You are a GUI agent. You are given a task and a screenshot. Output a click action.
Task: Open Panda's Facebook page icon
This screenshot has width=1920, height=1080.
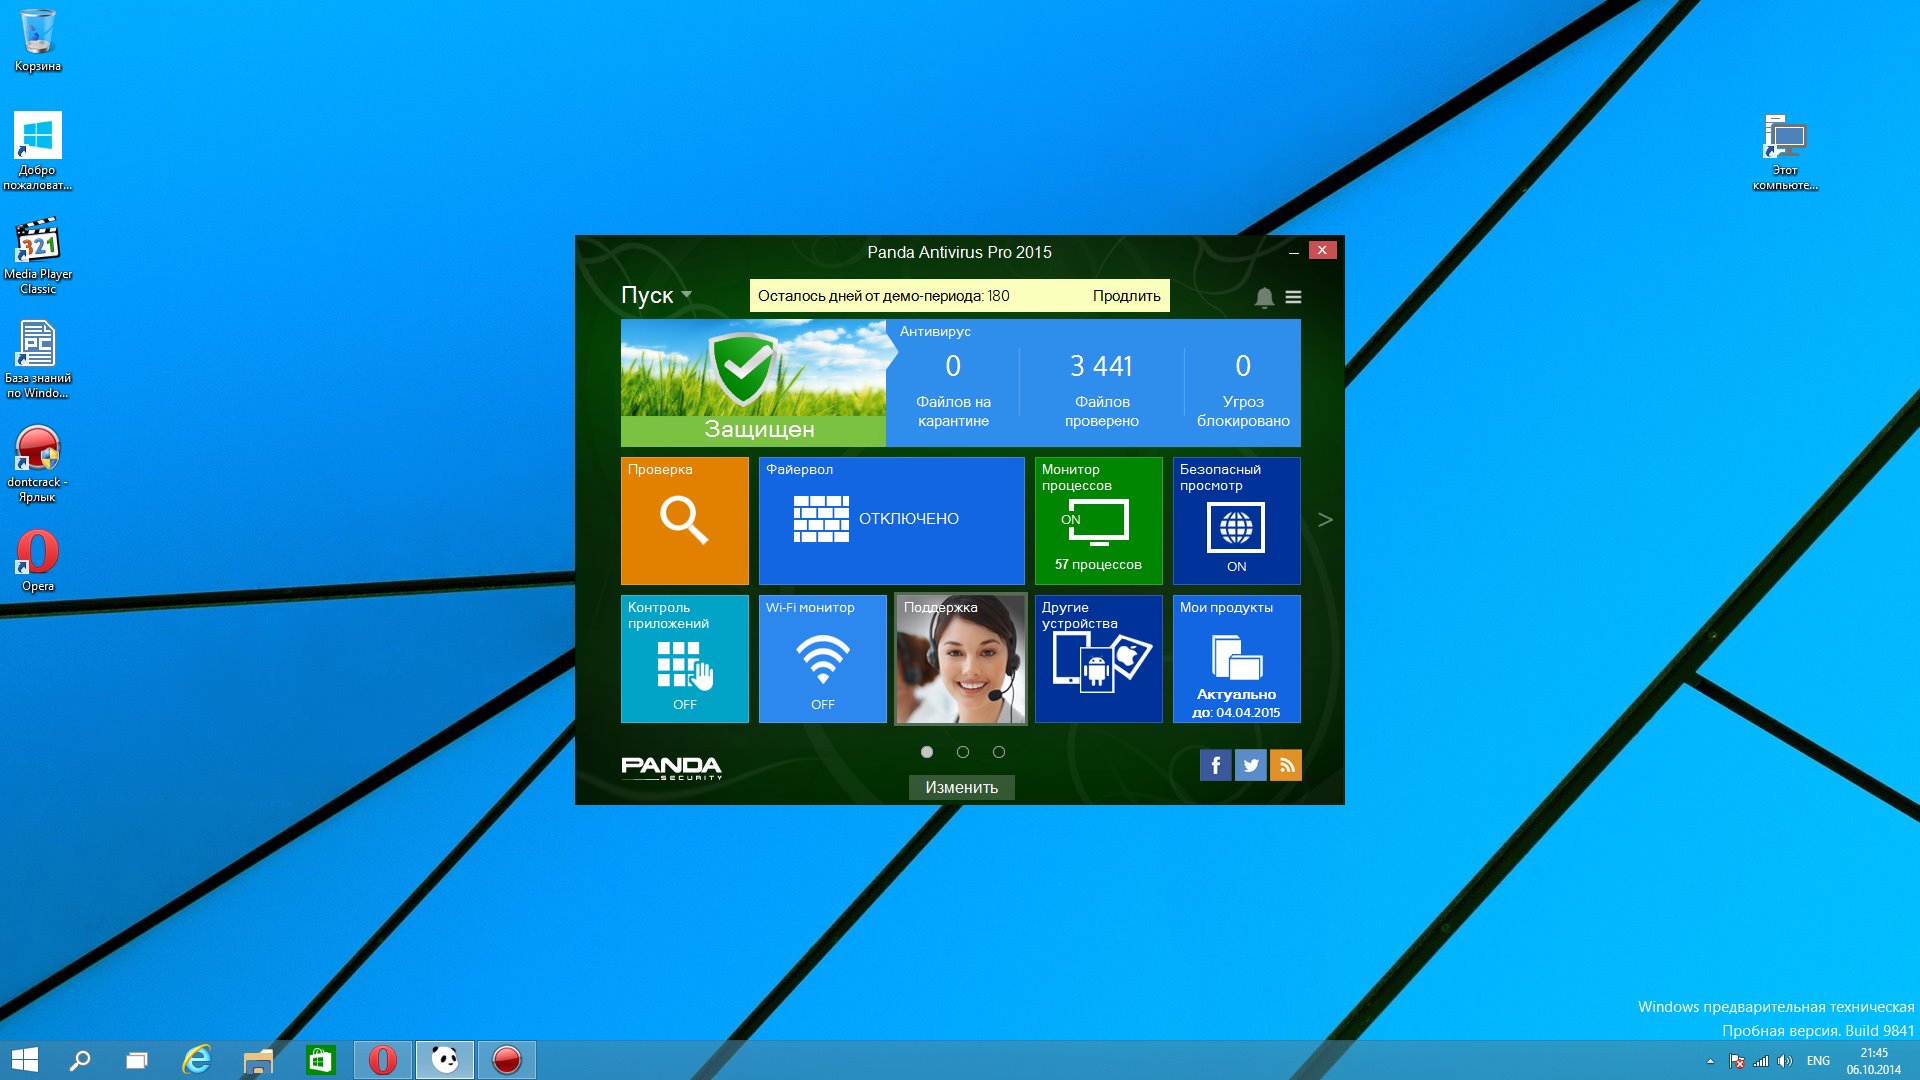[1215, 765]
